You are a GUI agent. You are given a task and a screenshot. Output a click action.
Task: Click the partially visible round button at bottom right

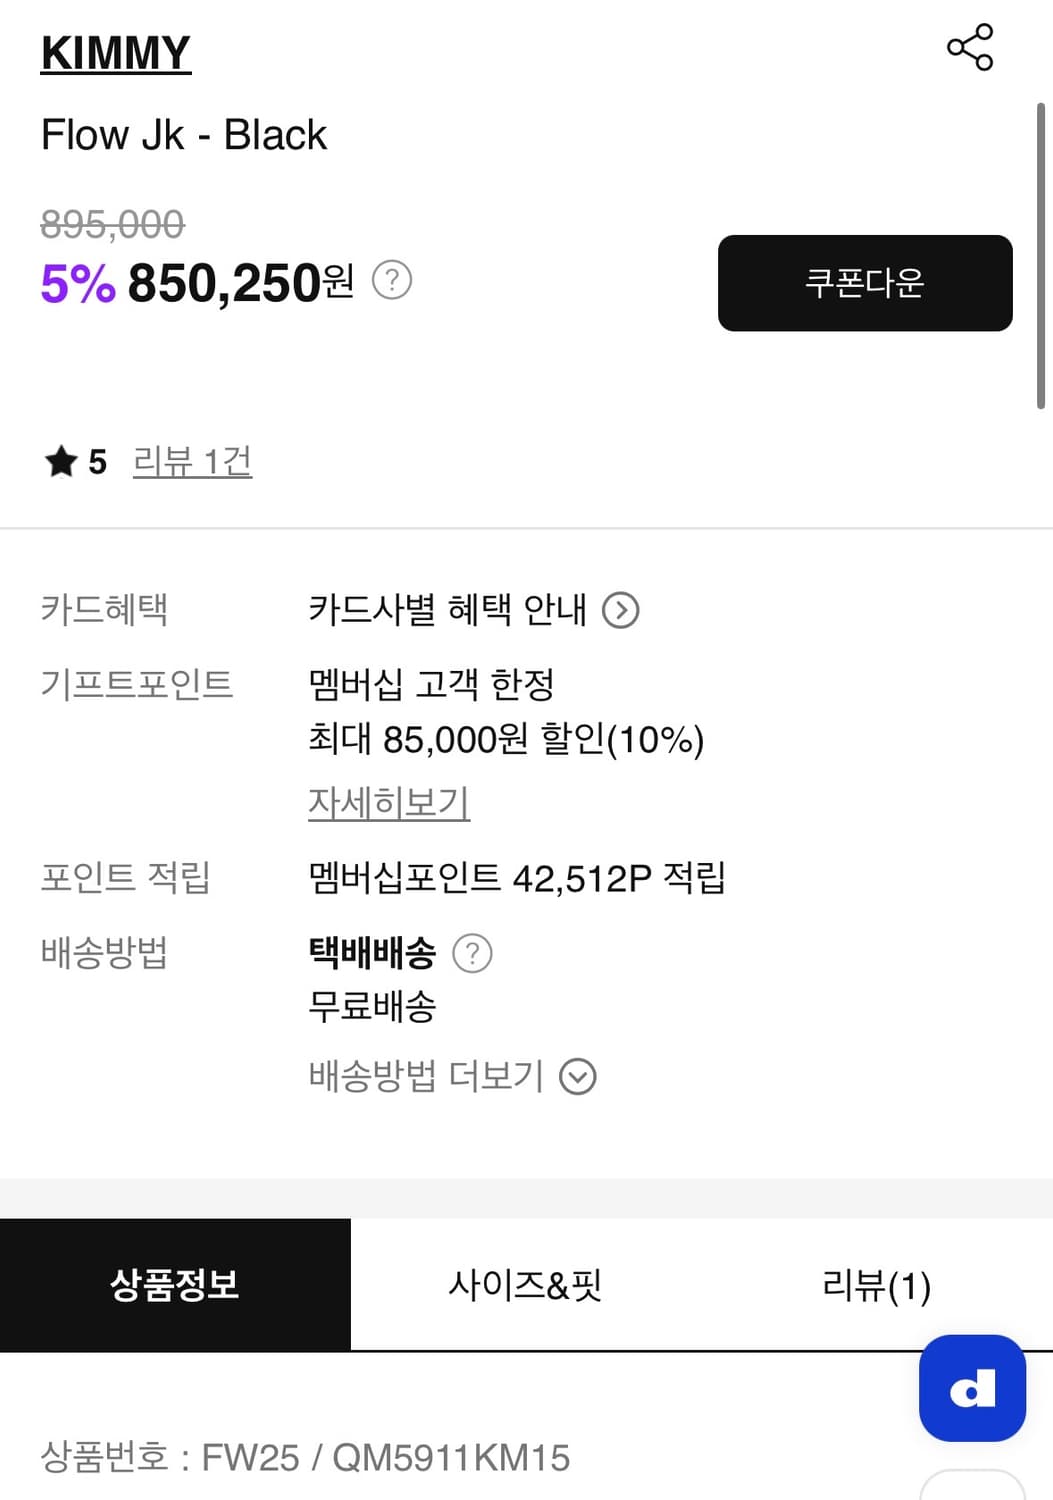pos(972,1486)
